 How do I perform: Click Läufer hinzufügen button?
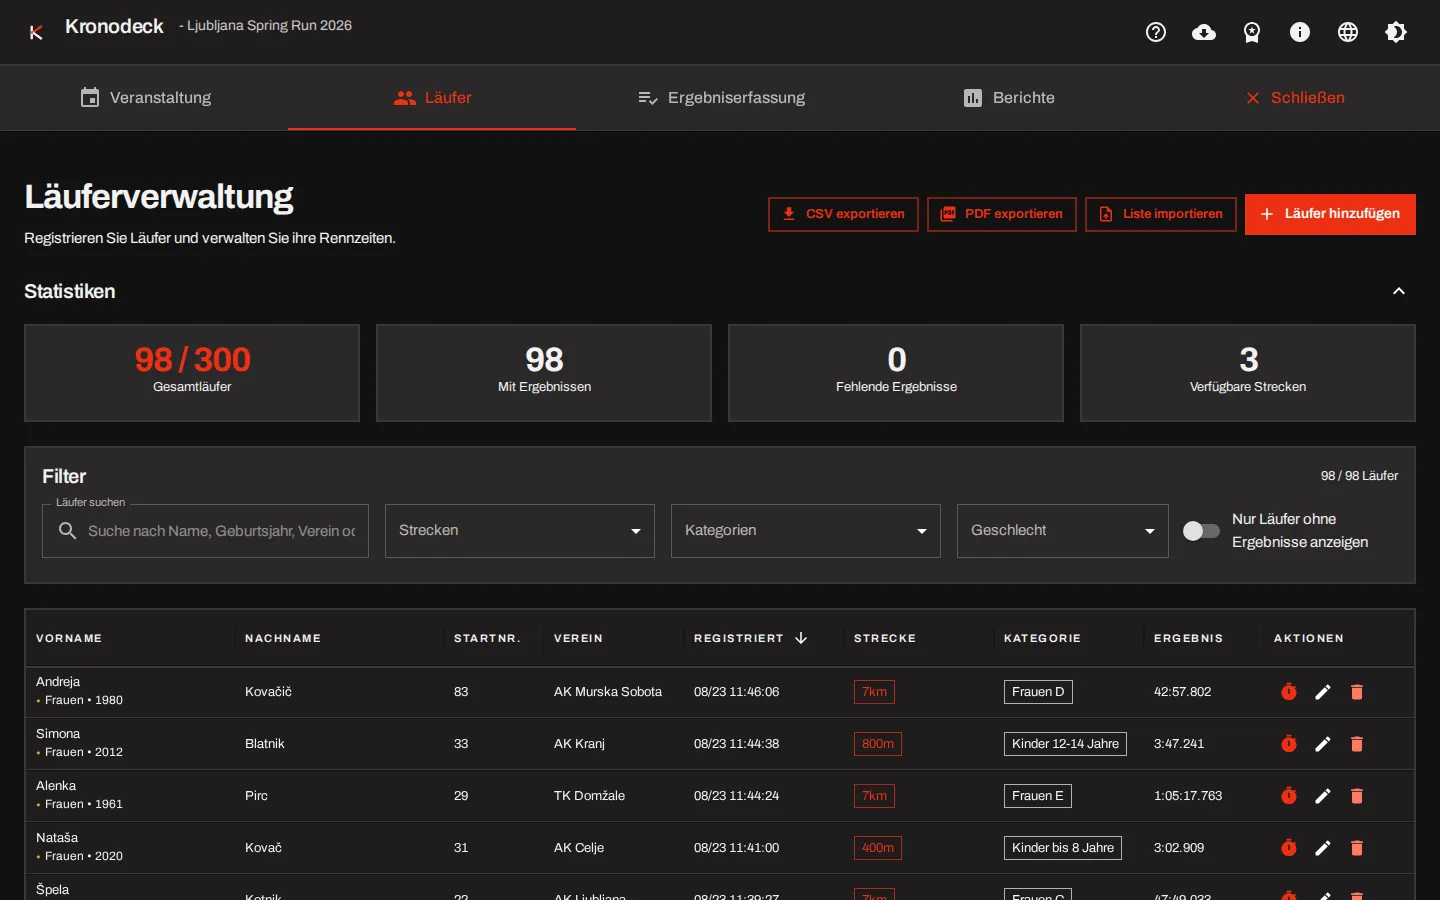(x=1330, y=214)
